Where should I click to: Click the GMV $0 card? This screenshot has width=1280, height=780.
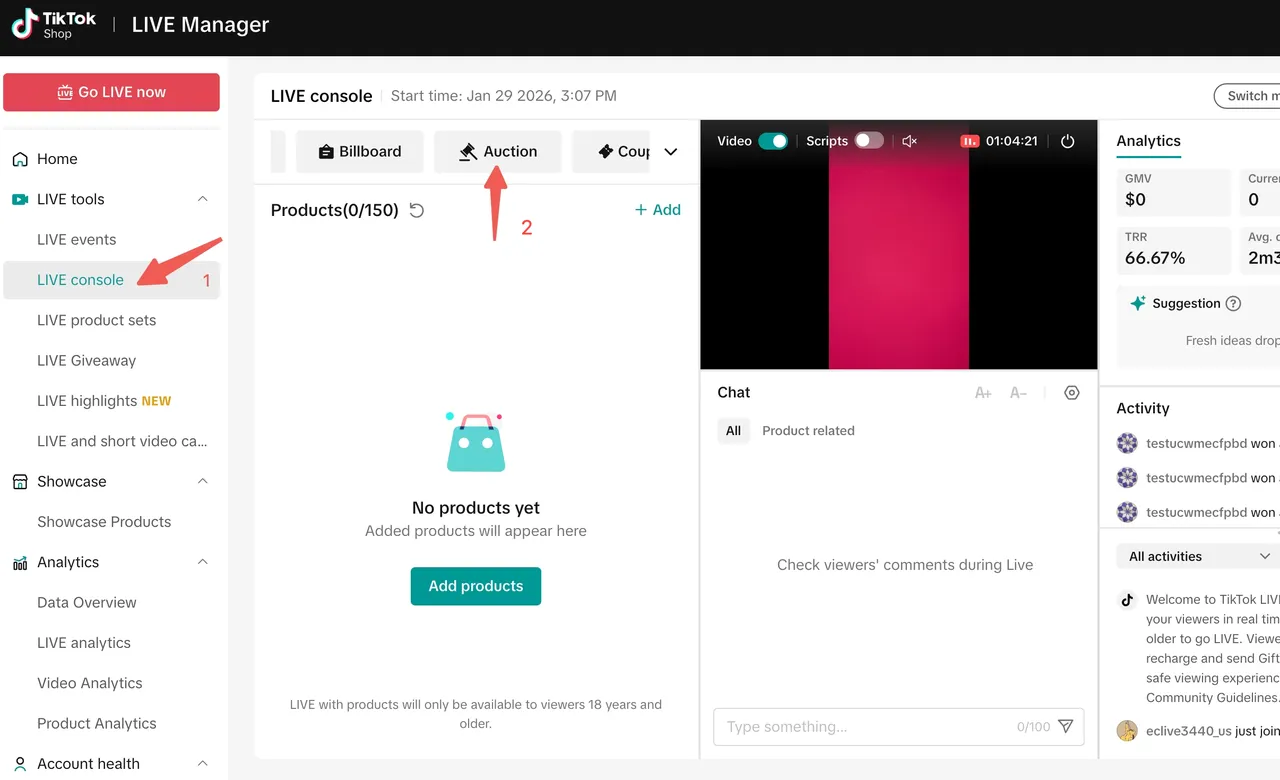pyautogui.click(x=1174, y=192)
